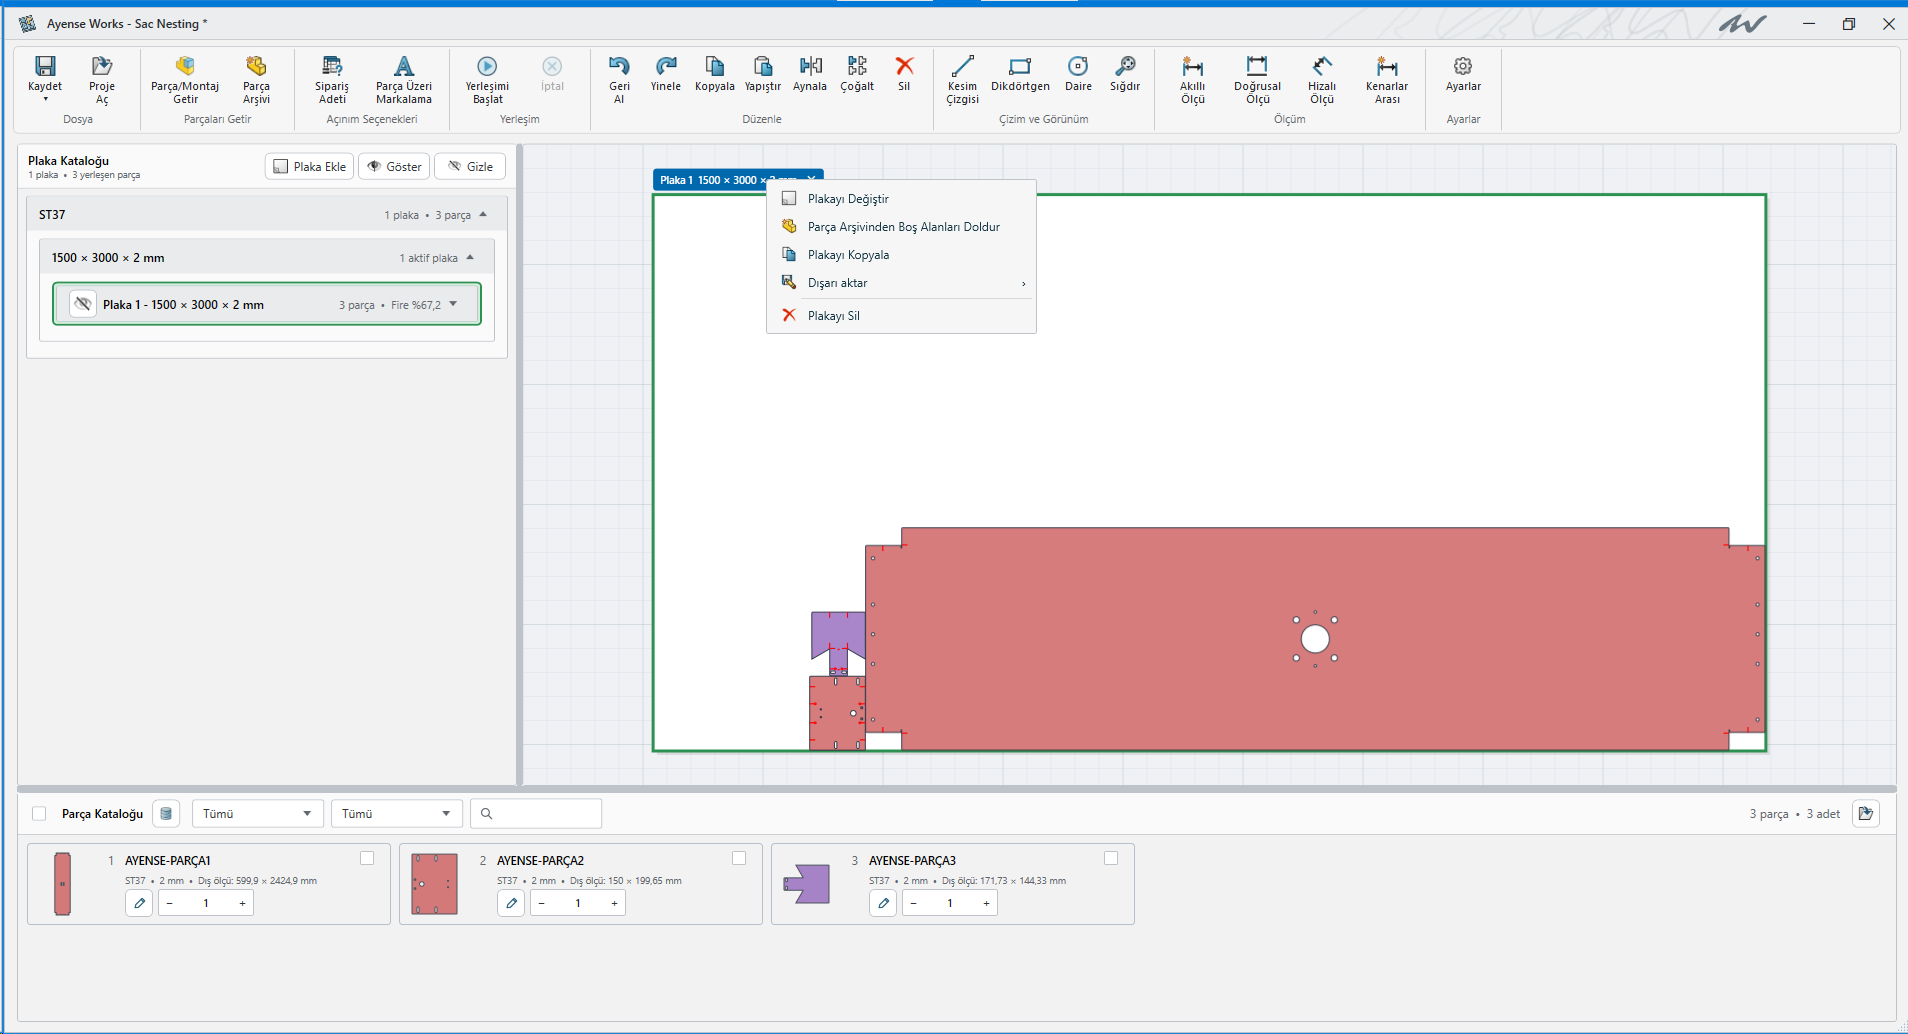Toggle Parça Kataloğu select-all checkbox

[39, 813]
